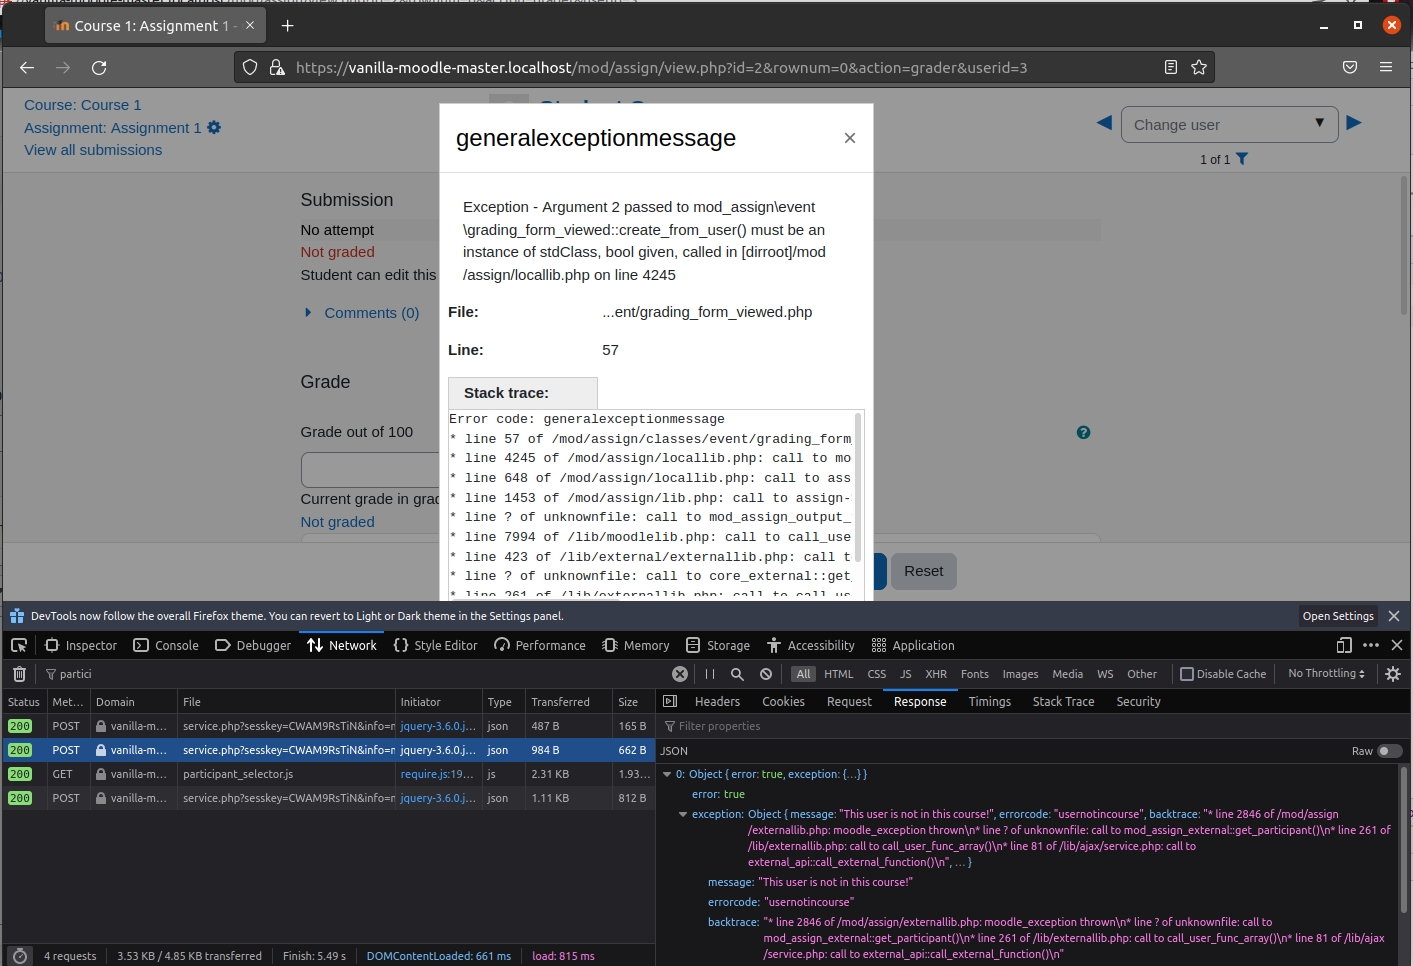This screenshot has height=966, width=1413.
Task: Toggle responsive design mode icon
Action: (1344, 645)
